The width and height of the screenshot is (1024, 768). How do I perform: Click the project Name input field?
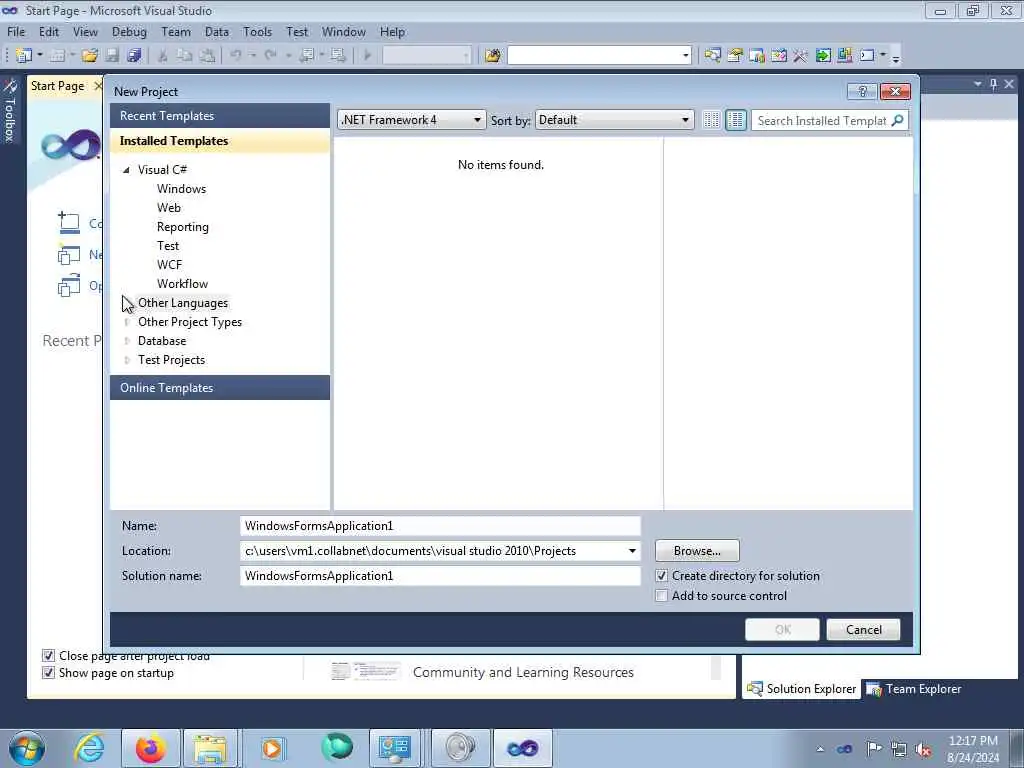coord(440,526)
